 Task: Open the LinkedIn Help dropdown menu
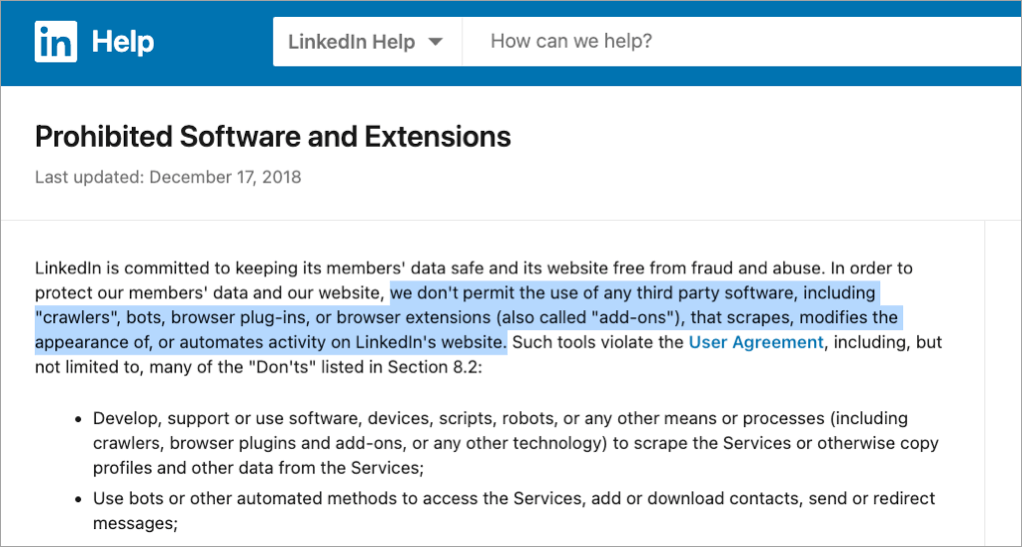pos(365,42)
